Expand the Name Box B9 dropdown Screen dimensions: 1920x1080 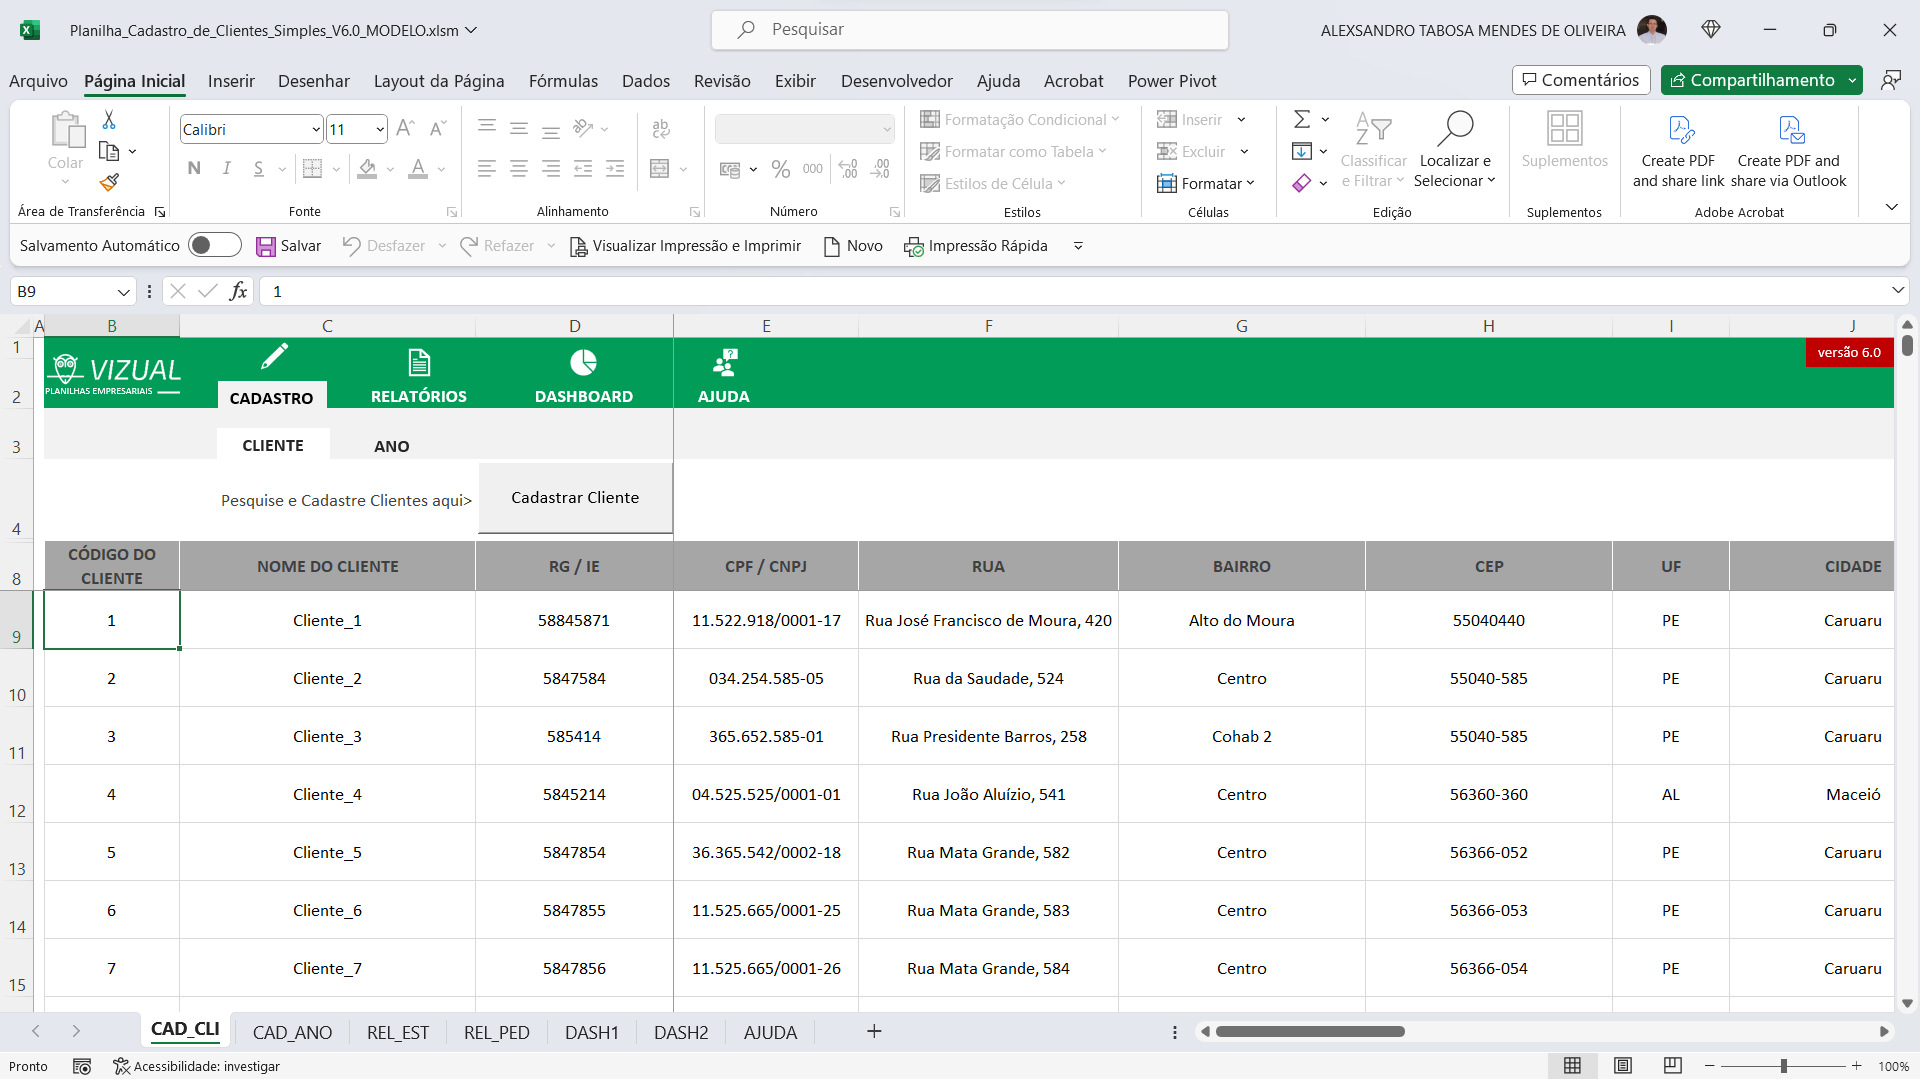tap(124, 292)
